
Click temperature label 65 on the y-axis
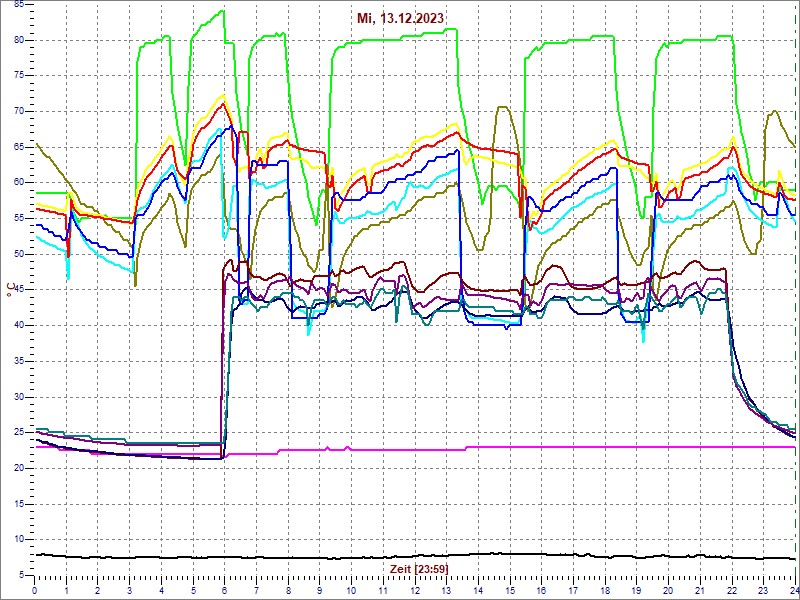point(18,147)
